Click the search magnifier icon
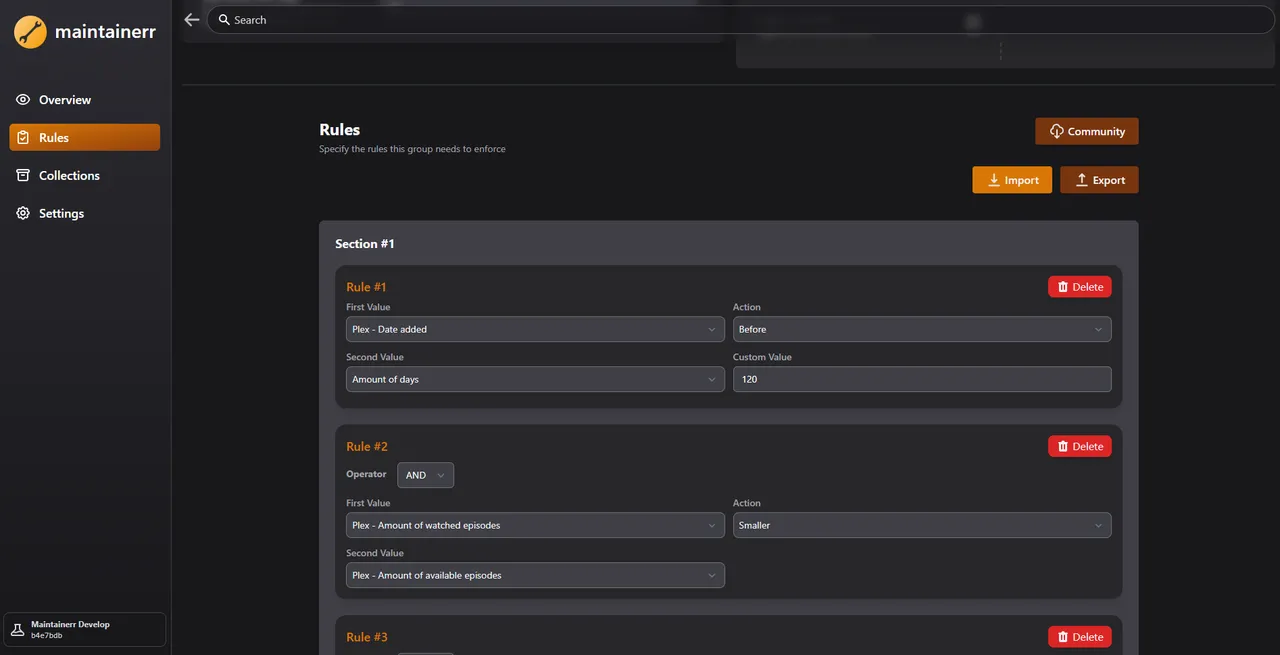The width and height of the screenshot is (1280, 655). click(224, 19)
